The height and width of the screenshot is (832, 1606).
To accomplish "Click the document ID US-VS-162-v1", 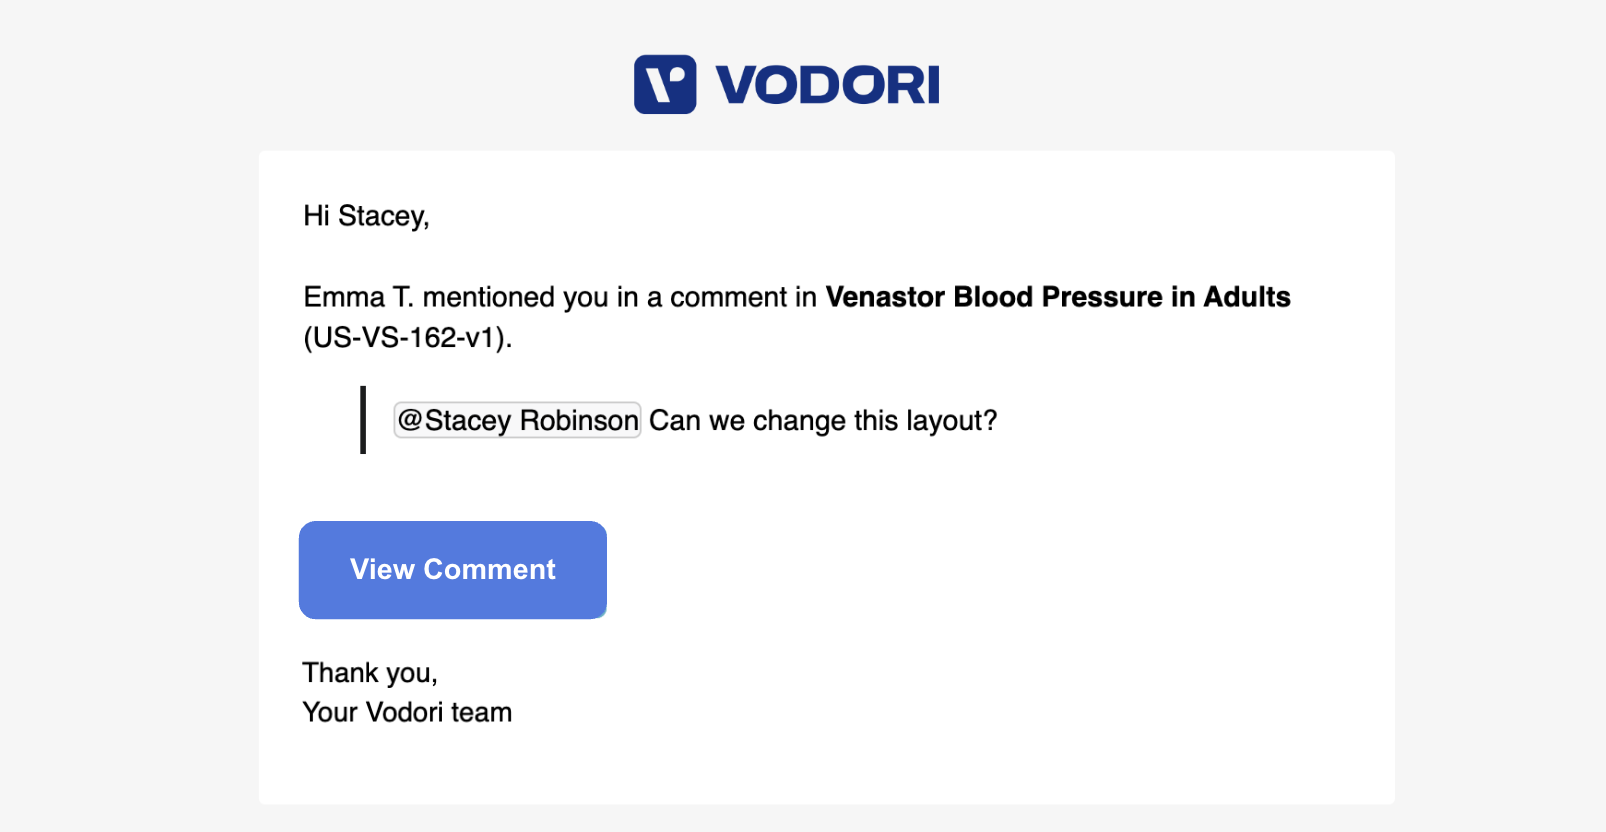I will click(408, 338).
